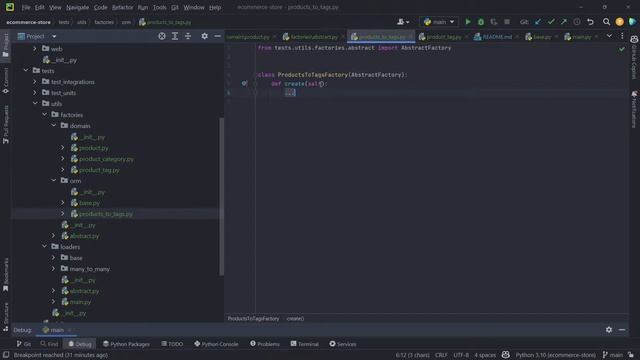
Task: Open Search Everywhere magnifier icon
Action: 607,22
